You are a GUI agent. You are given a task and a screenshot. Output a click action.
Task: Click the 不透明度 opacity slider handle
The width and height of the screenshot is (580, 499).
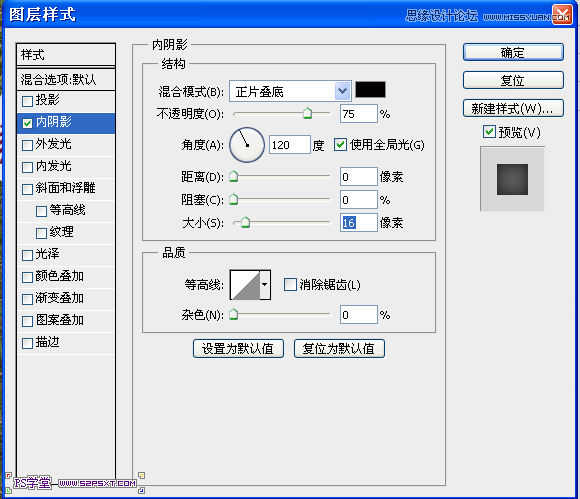pos(307,113)
